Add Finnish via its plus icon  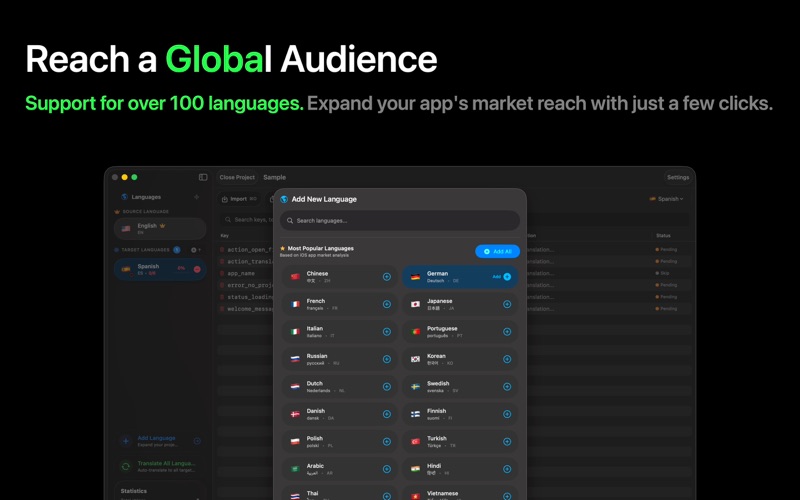click(x=507, y=414)
